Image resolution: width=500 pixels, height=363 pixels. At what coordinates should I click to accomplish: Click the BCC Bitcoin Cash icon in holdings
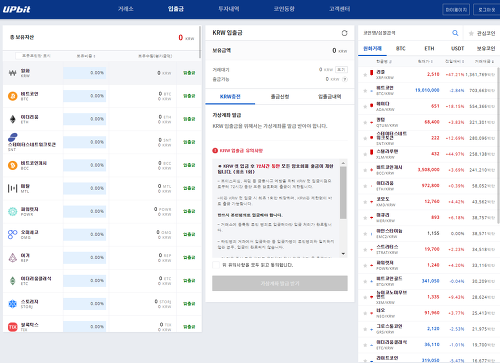(12, 165)
